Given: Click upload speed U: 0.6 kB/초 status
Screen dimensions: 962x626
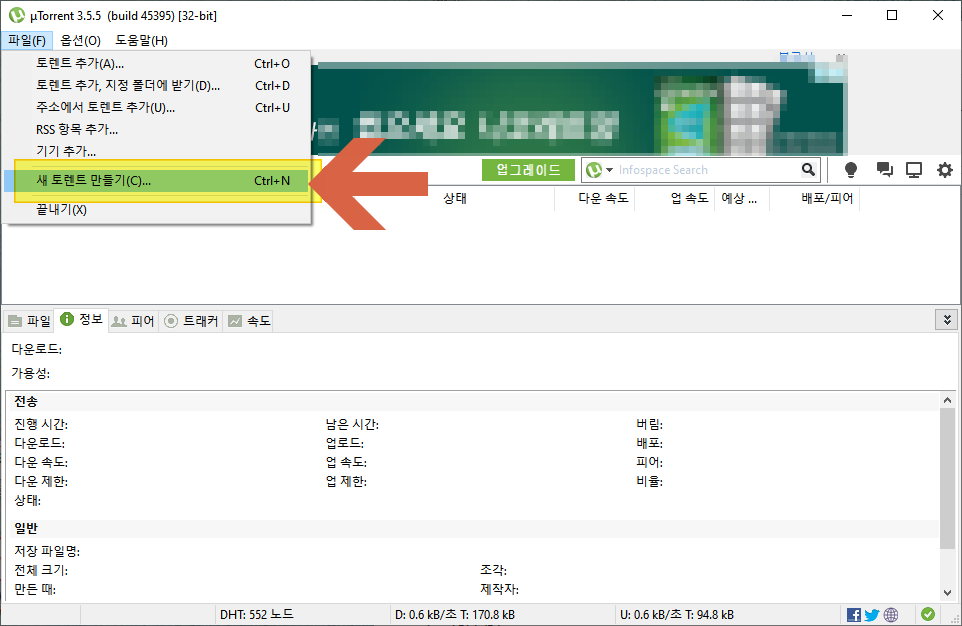Looking at the screenshot, I should (677, 614).
